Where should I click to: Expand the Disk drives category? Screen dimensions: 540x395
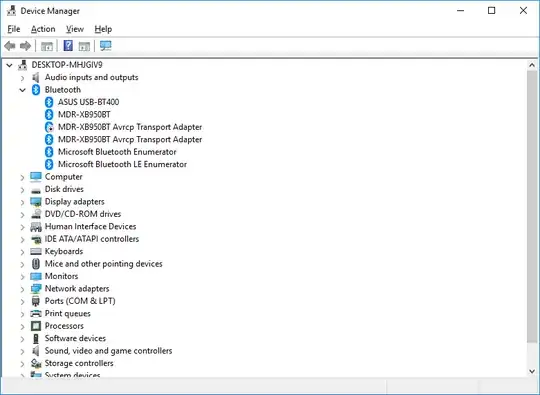click(x=22, y=190)
